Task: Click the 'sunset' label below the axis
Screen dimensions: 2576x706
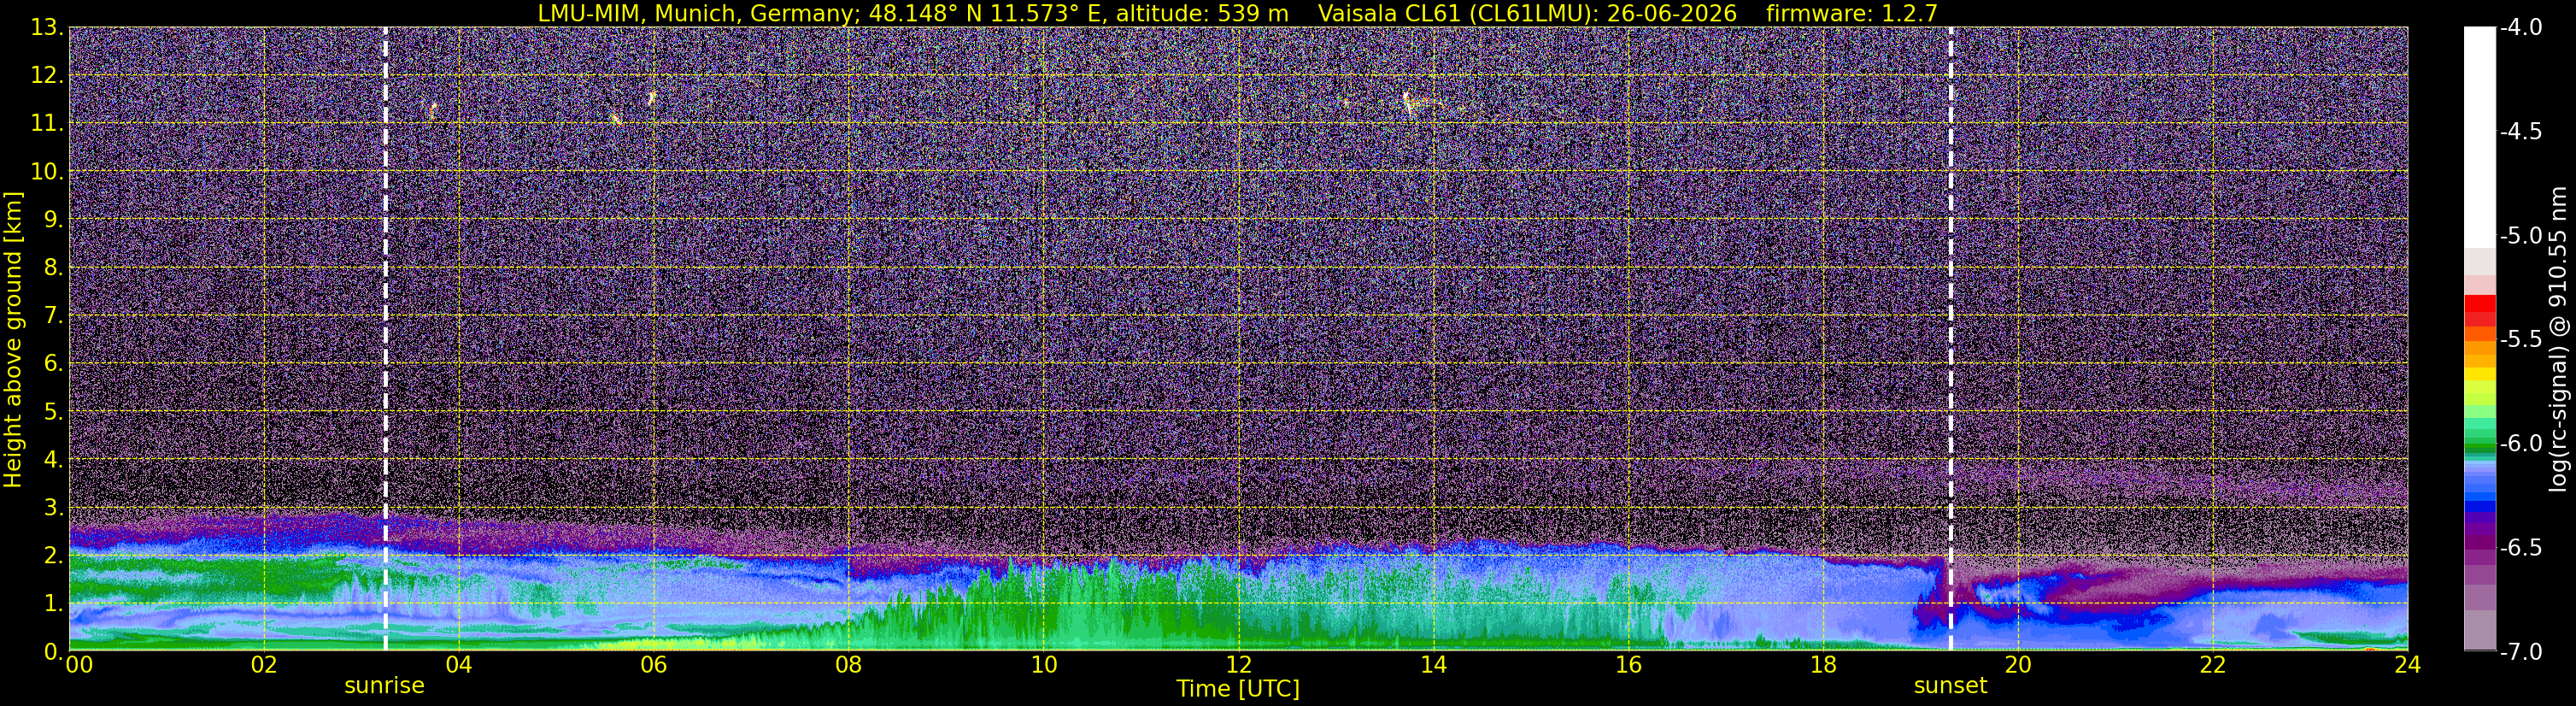Action: pyautogui.click(x=1950, y=686)
